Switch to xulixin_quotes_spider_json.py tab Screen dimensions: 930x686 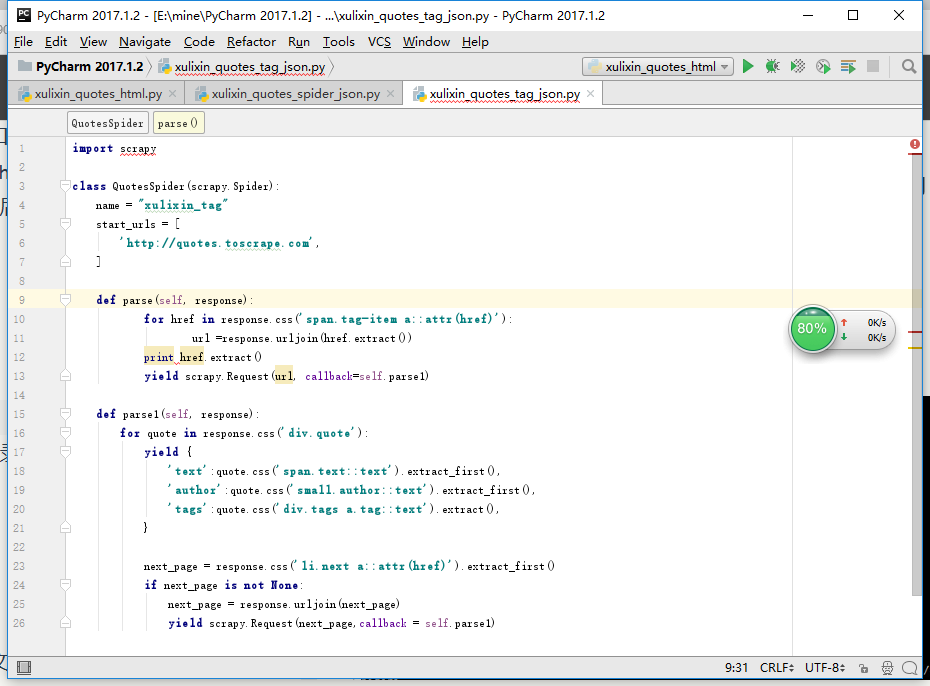[295, 94]
